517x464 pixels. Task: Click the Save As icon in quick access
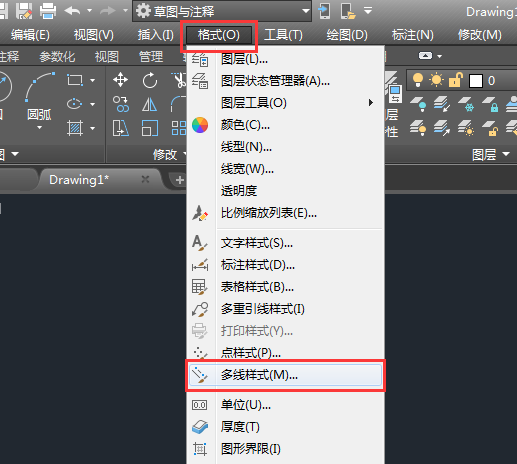tap(24, 11)
